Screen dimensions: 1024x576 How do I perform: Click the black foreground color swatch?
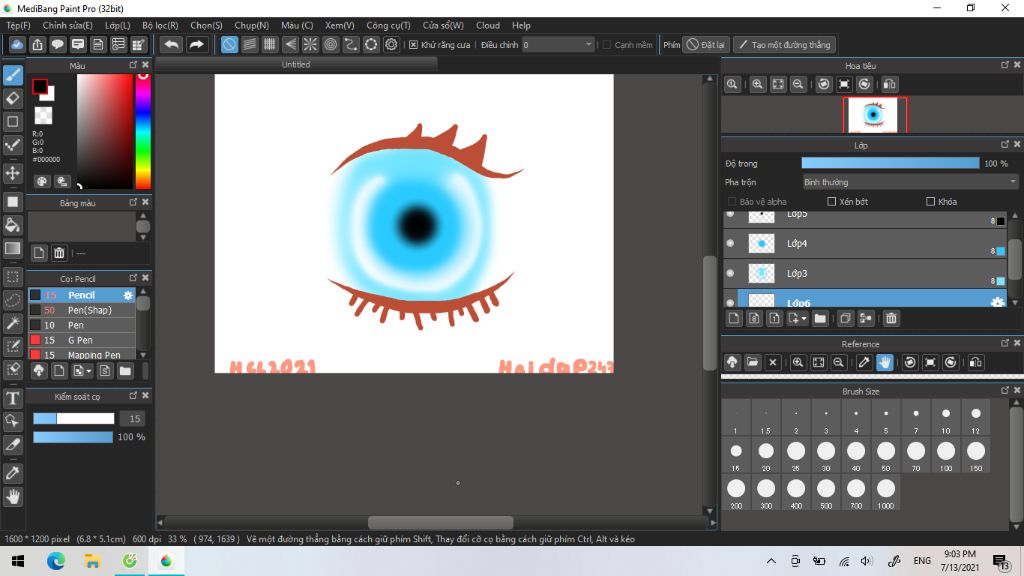(x=40, y=86)
